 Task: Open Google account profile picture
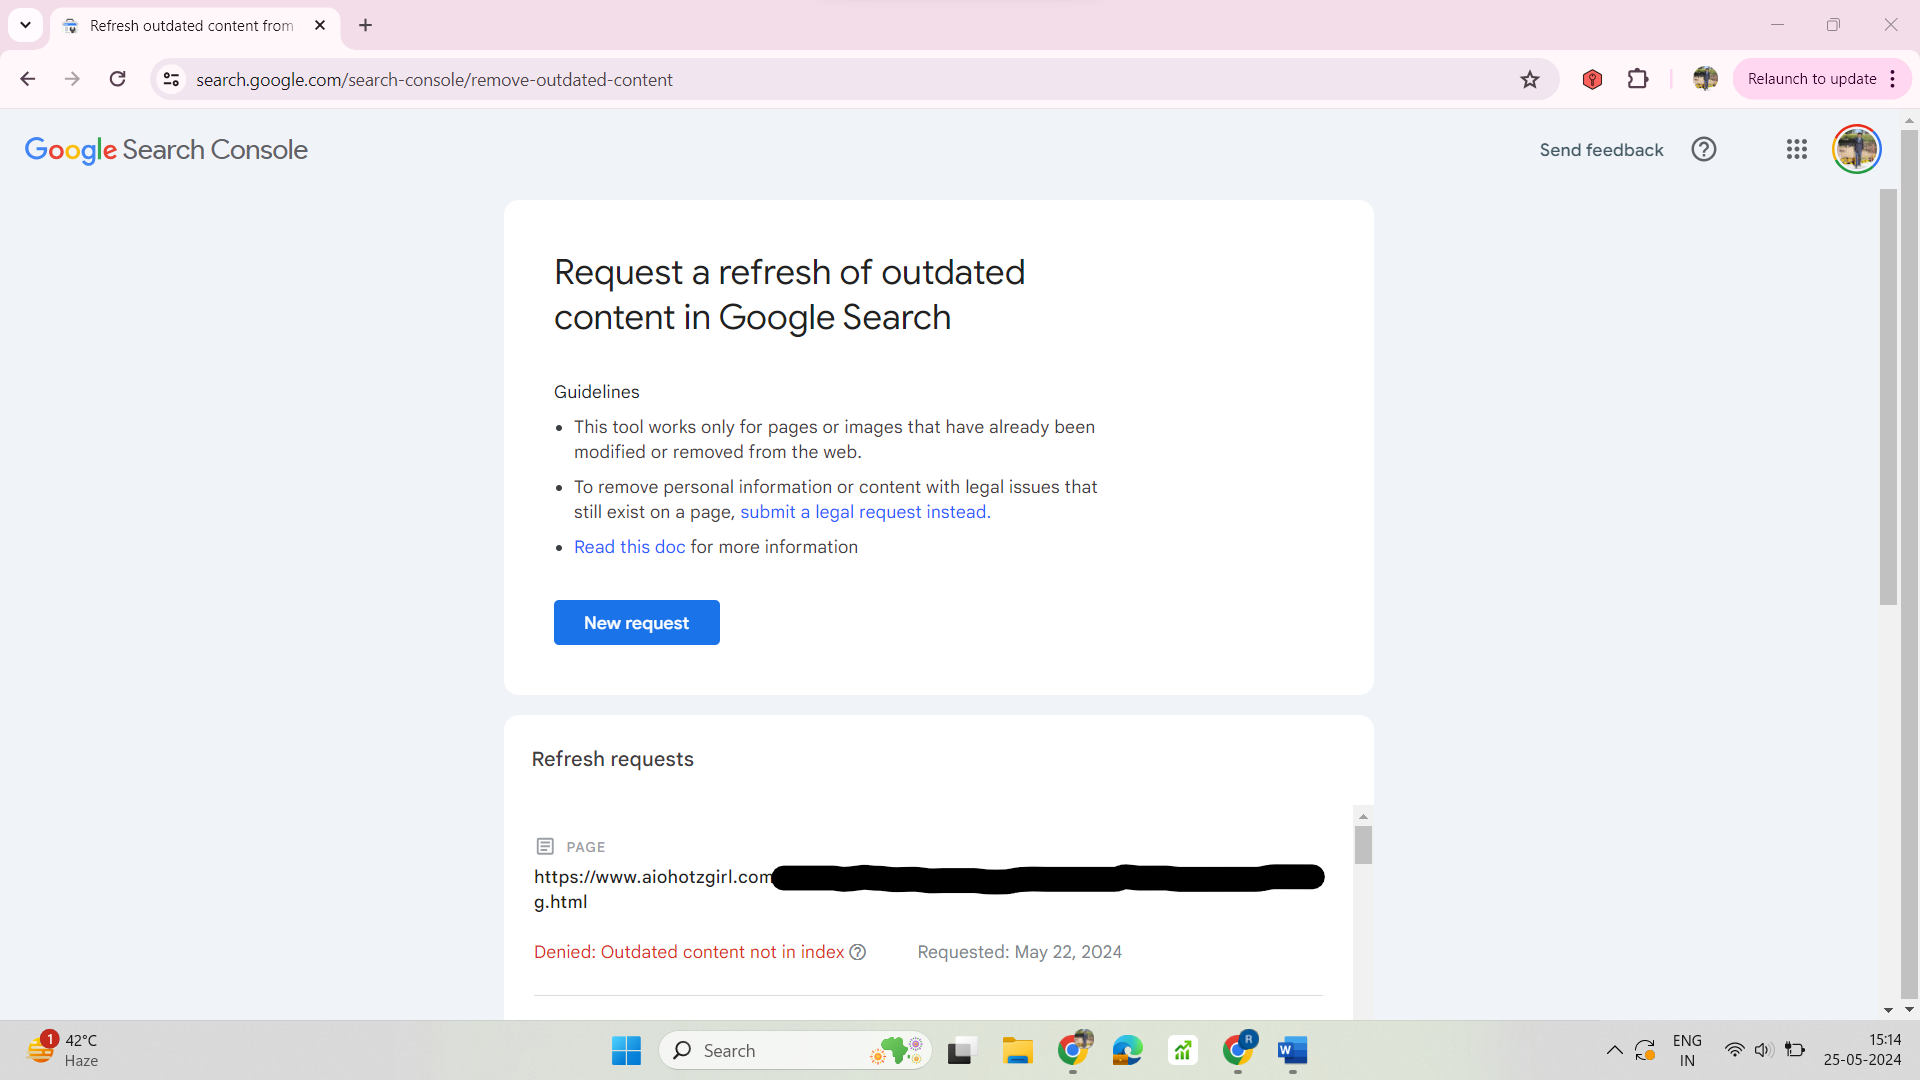pyautogui.click(x=1856, y=150)
